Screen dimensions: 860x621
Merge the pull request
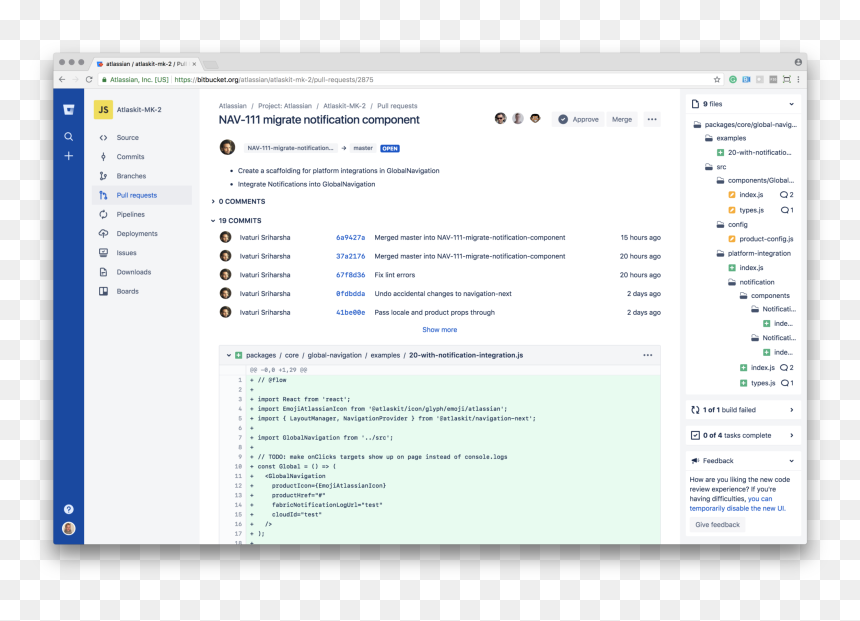622,120
